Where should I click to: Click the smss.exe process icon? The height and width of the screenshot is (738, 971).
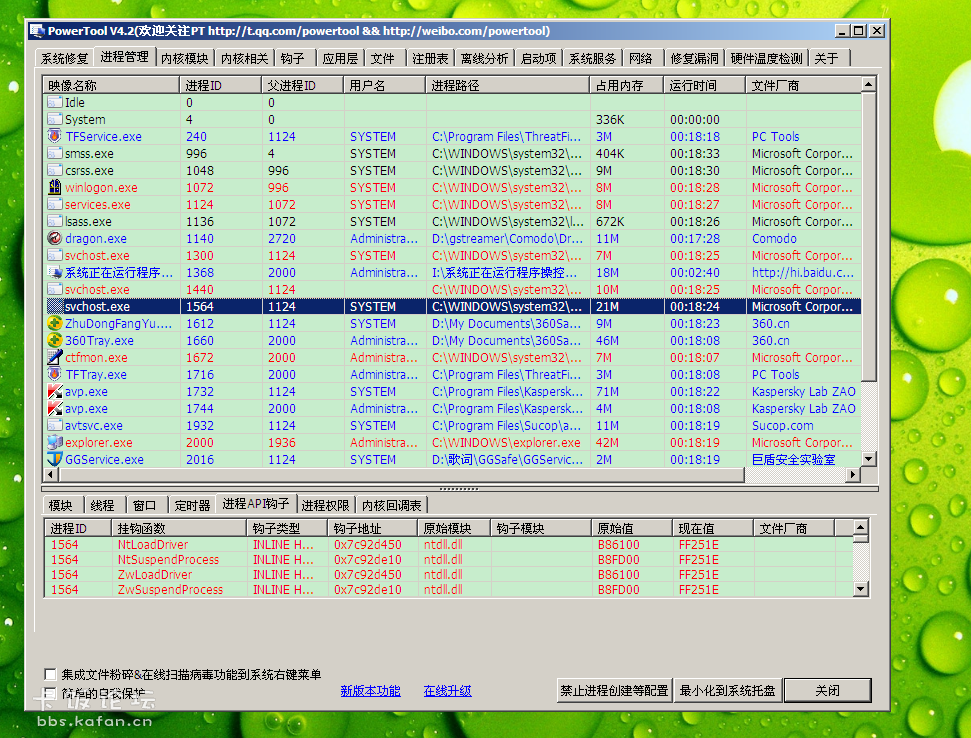55,153
